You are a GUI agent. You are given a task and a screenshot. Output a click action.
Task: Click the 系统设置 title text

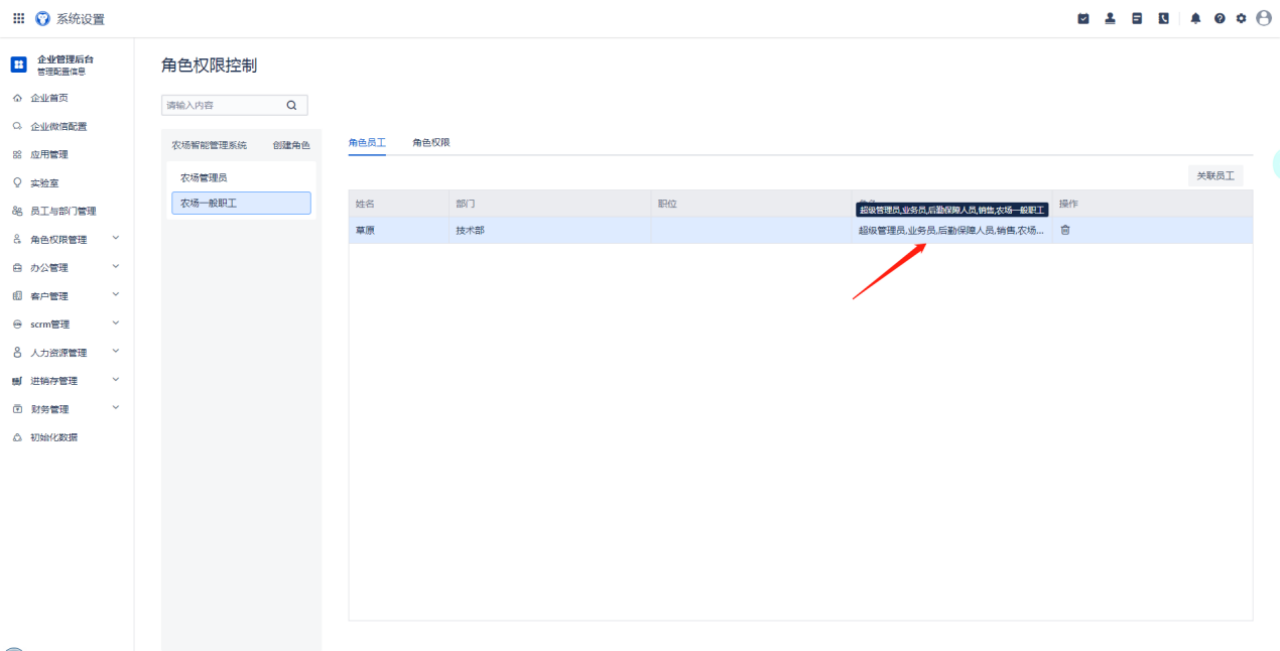[x=80, y=19]
